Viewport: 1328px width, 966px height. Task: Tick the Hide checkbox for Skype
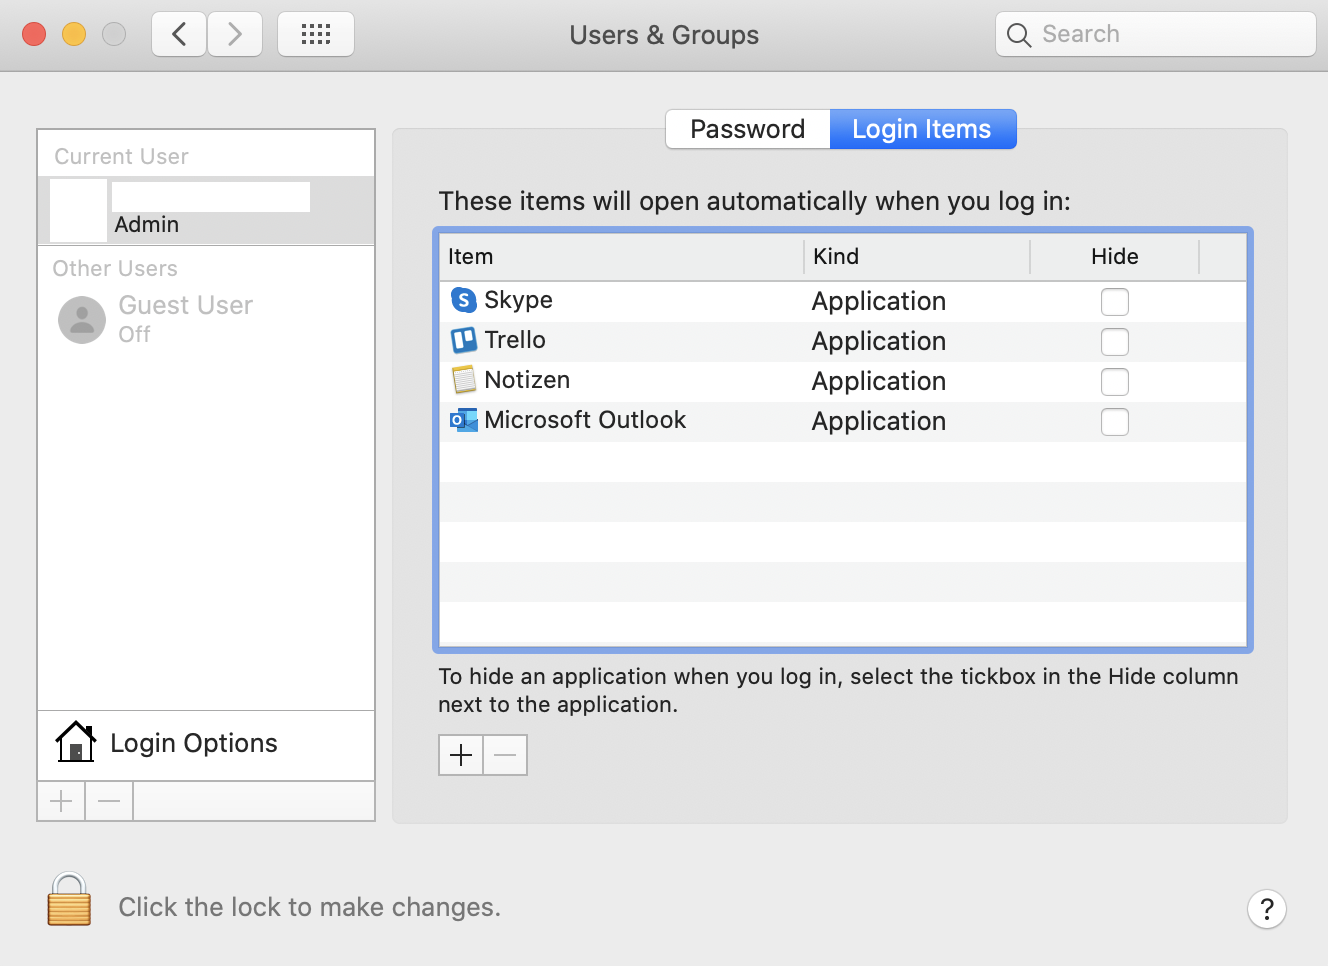[x=1115, y=301]
